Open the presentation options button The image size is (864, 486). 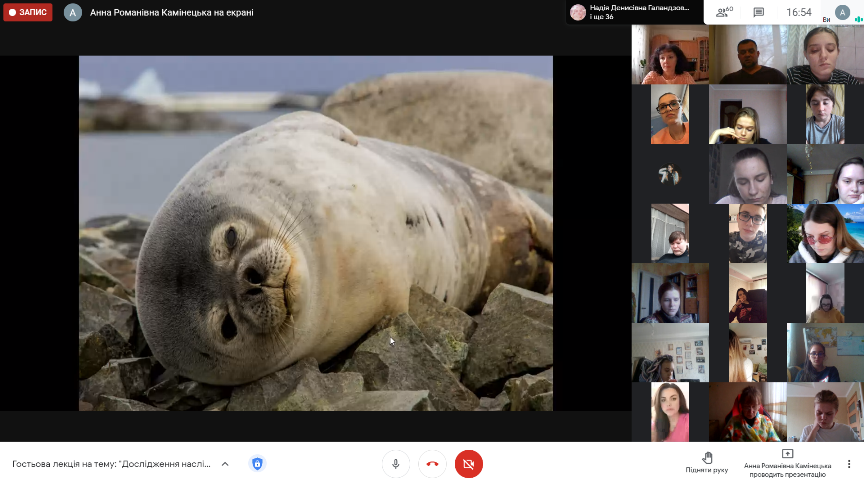click(x=787, y=461)
